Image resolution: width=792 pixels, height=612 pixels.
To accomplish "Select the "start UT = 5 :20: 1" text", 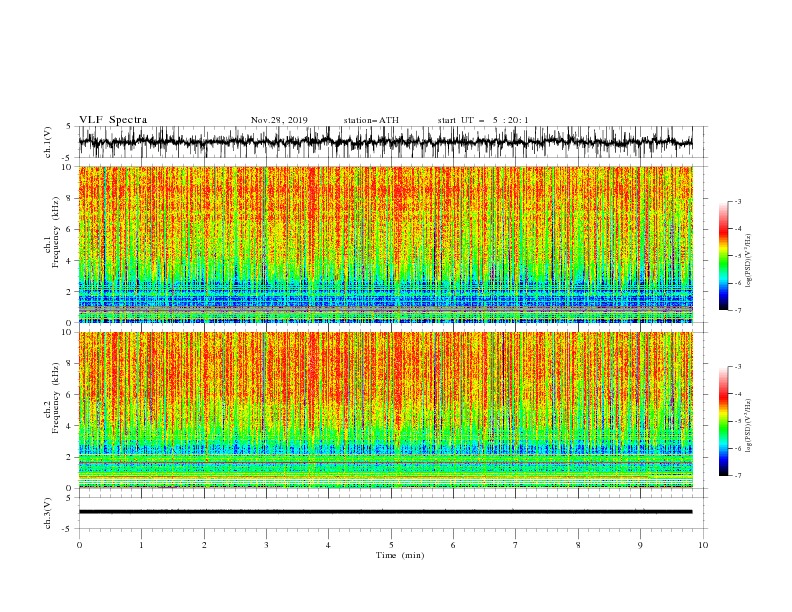I will coord(483,120).
